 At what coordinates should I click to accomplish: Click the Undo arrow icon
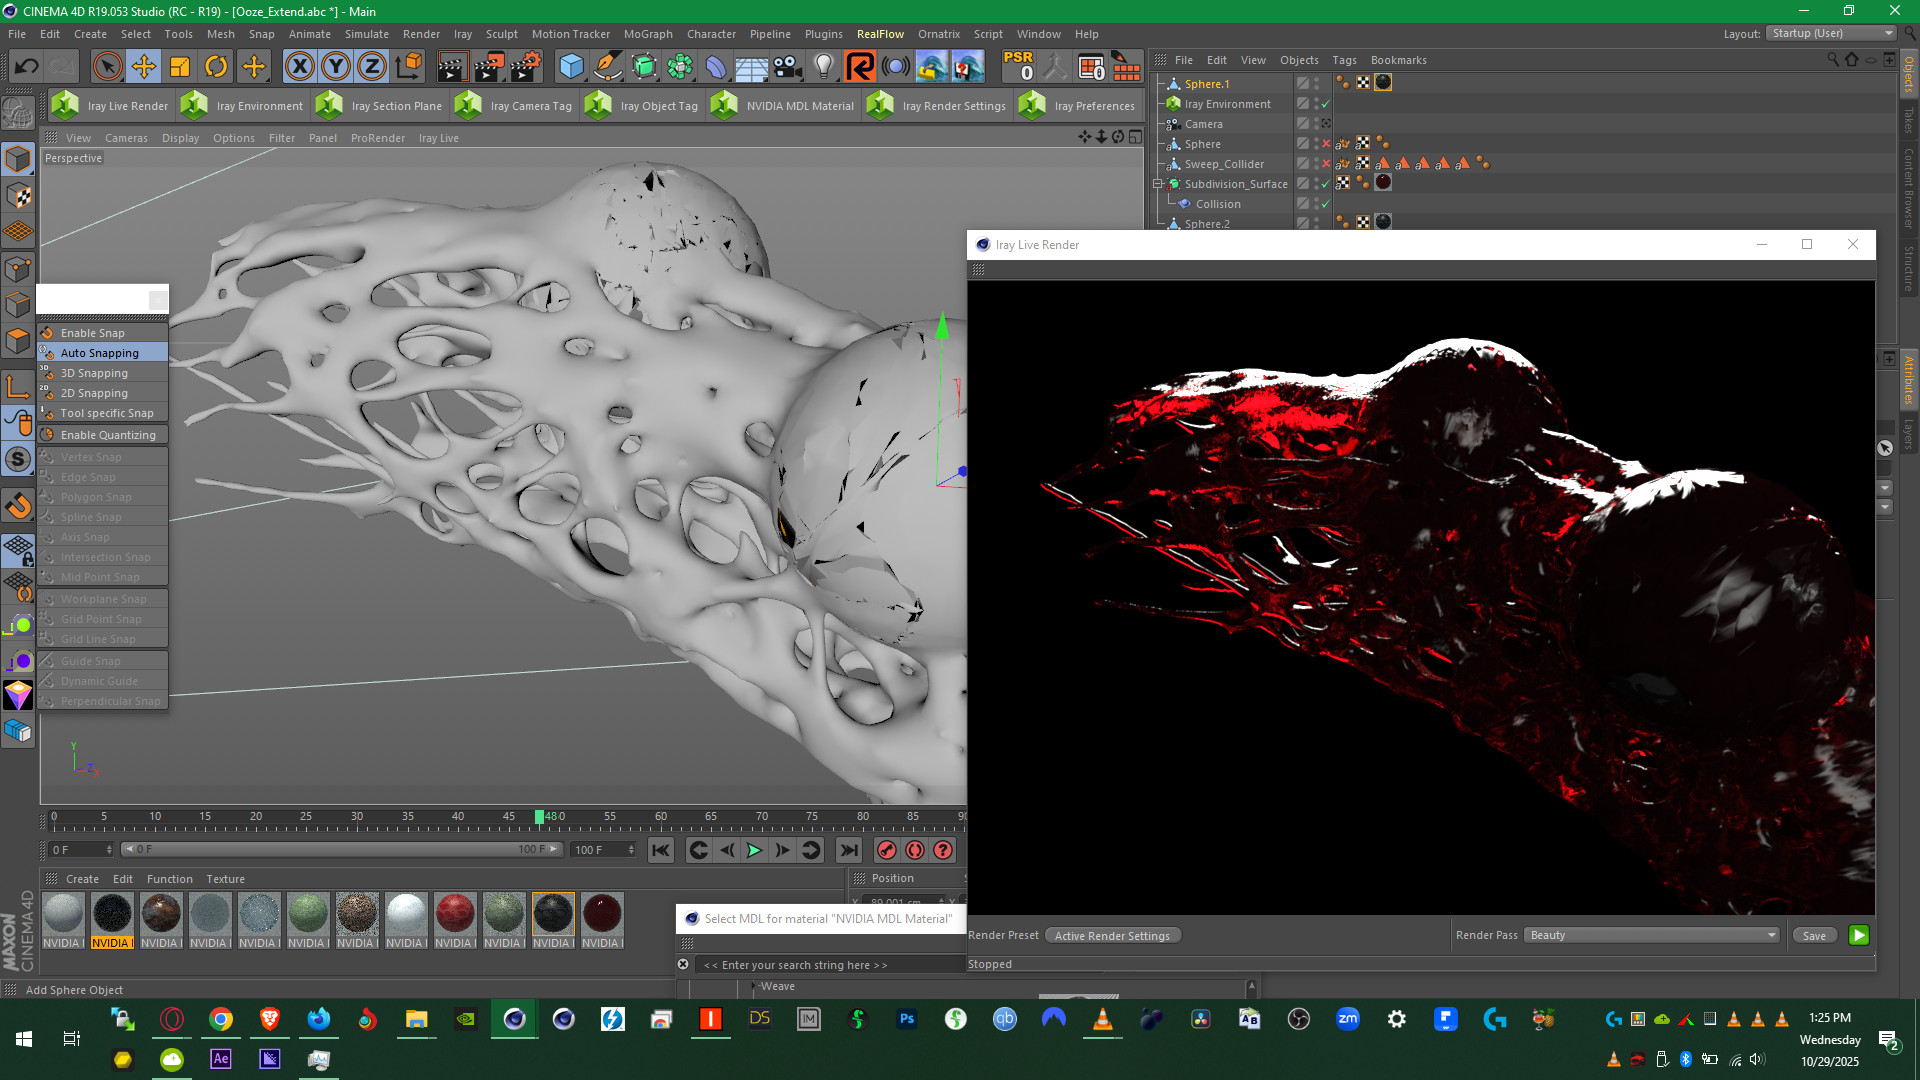27,67
